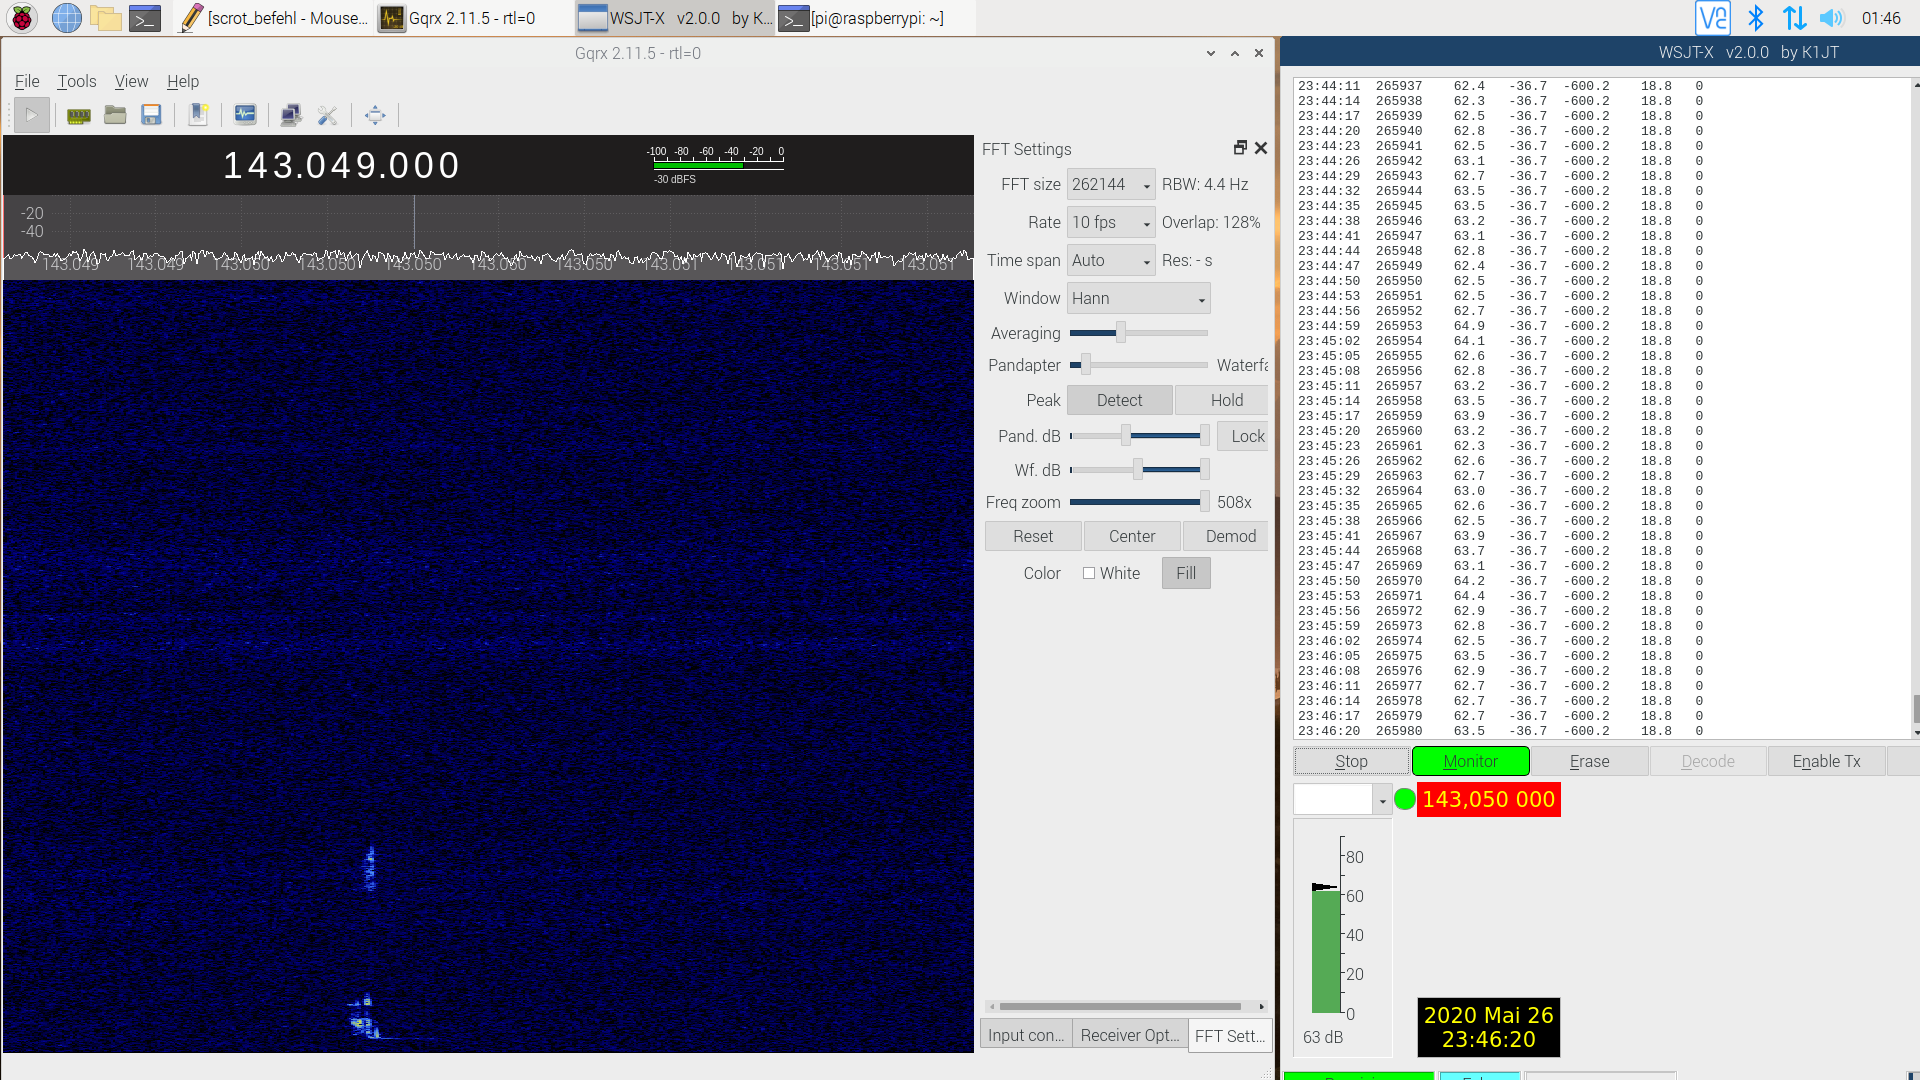Click the Reset zoom button

1033,536
